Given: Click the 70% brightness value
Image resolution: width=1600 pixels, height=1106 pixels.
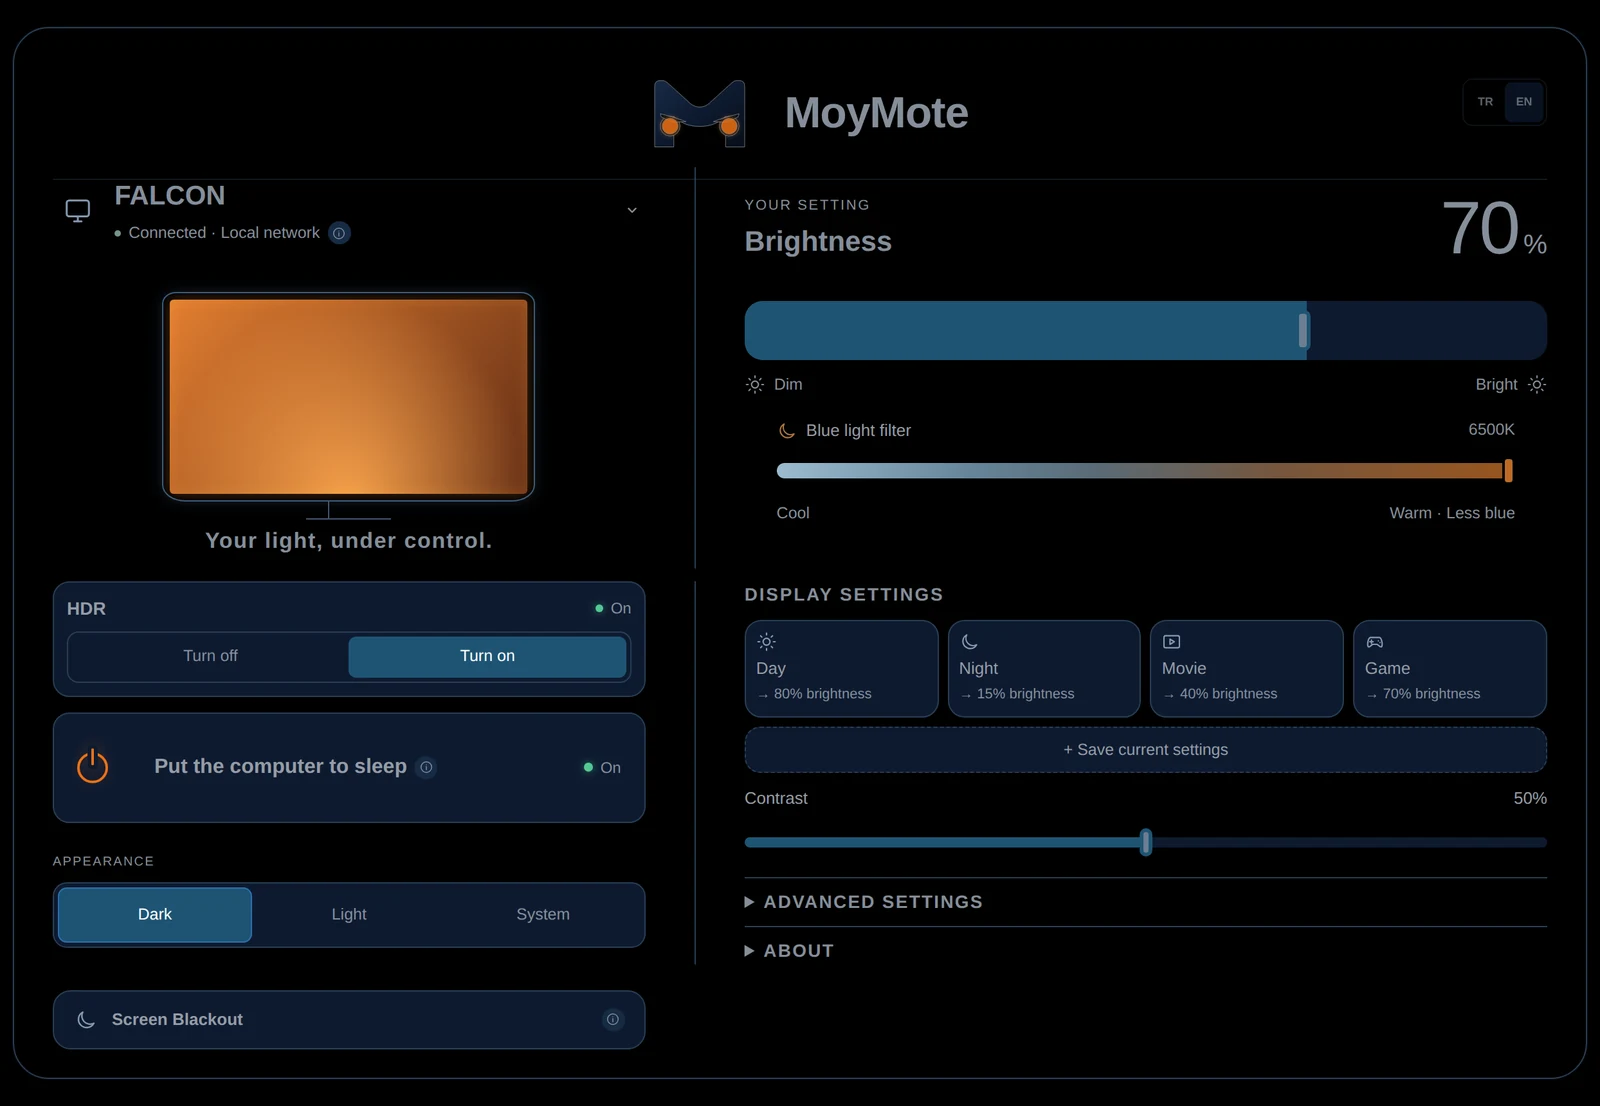Looking at the screenshot, I should click(1494, 229).
